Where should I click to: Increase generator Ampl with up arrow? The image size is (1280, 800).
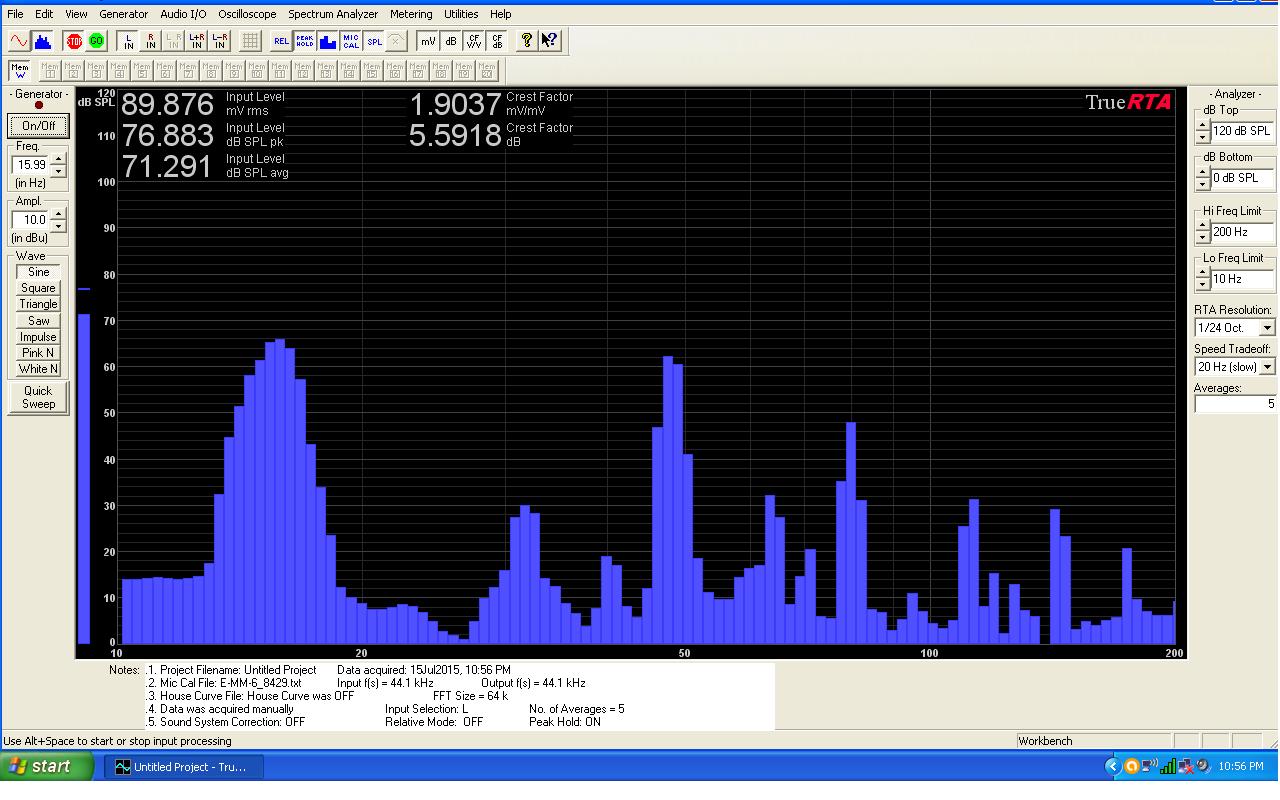click(x=59, y=214)
